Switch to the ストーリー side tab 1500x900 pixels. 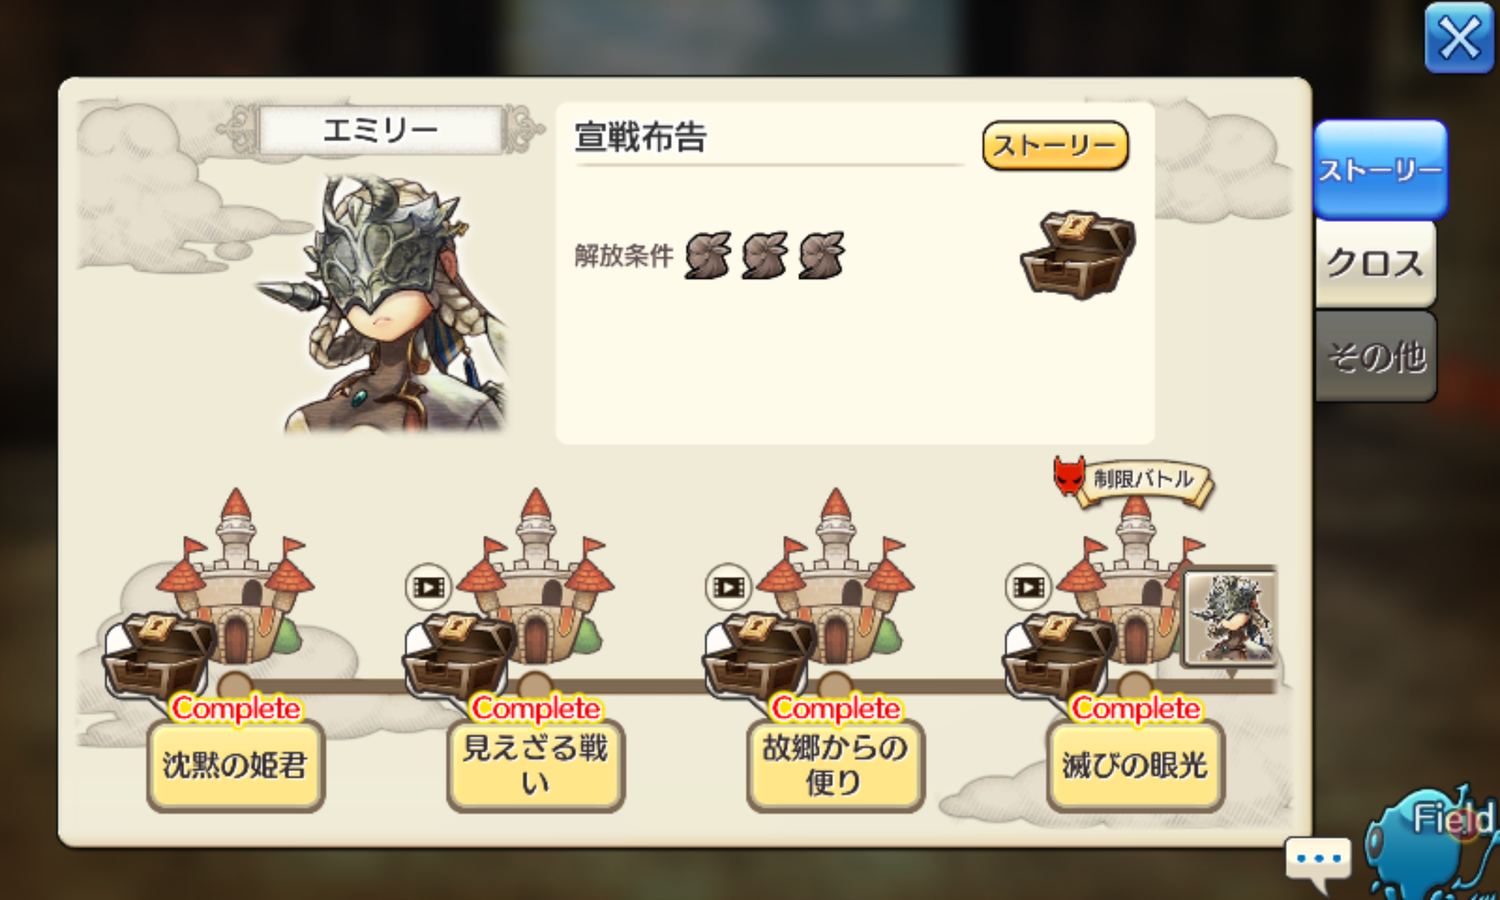[1380, 170]
